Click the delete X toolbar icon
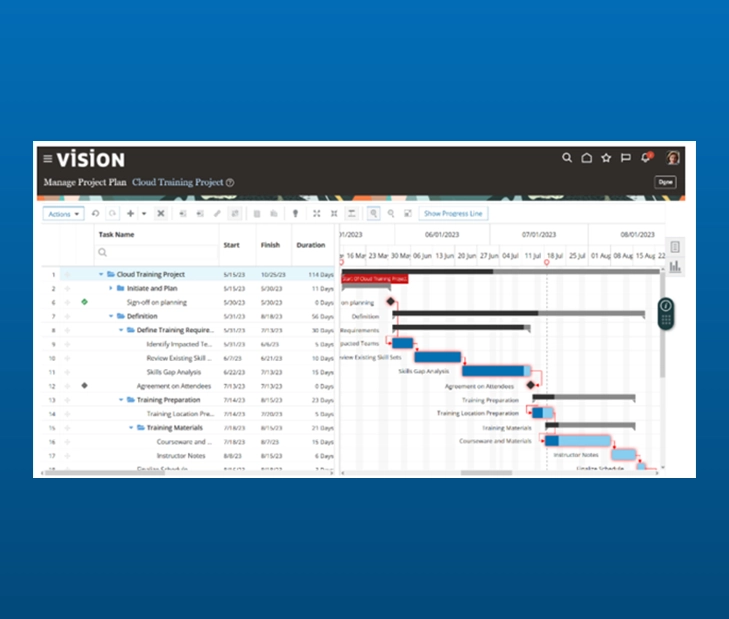729x619 pixels. pos(160,213)
